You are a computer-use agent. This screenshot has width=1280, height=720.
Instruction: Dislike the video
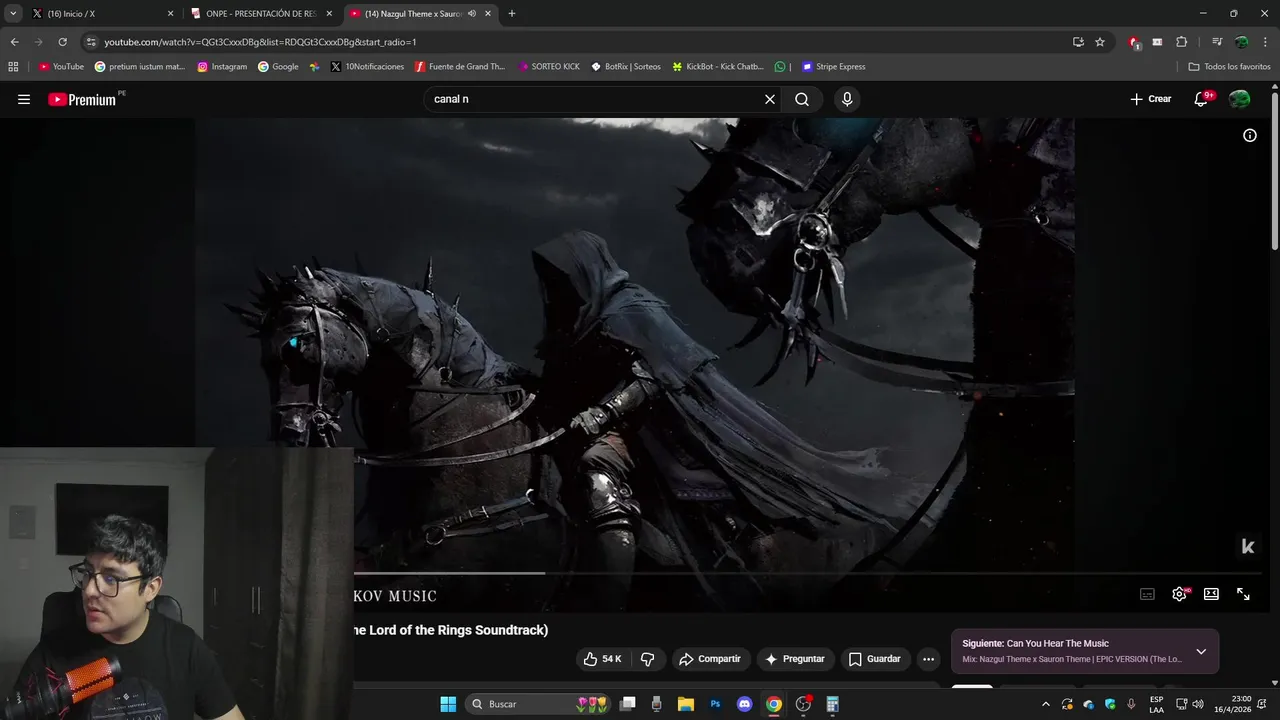tap(647, 659)
